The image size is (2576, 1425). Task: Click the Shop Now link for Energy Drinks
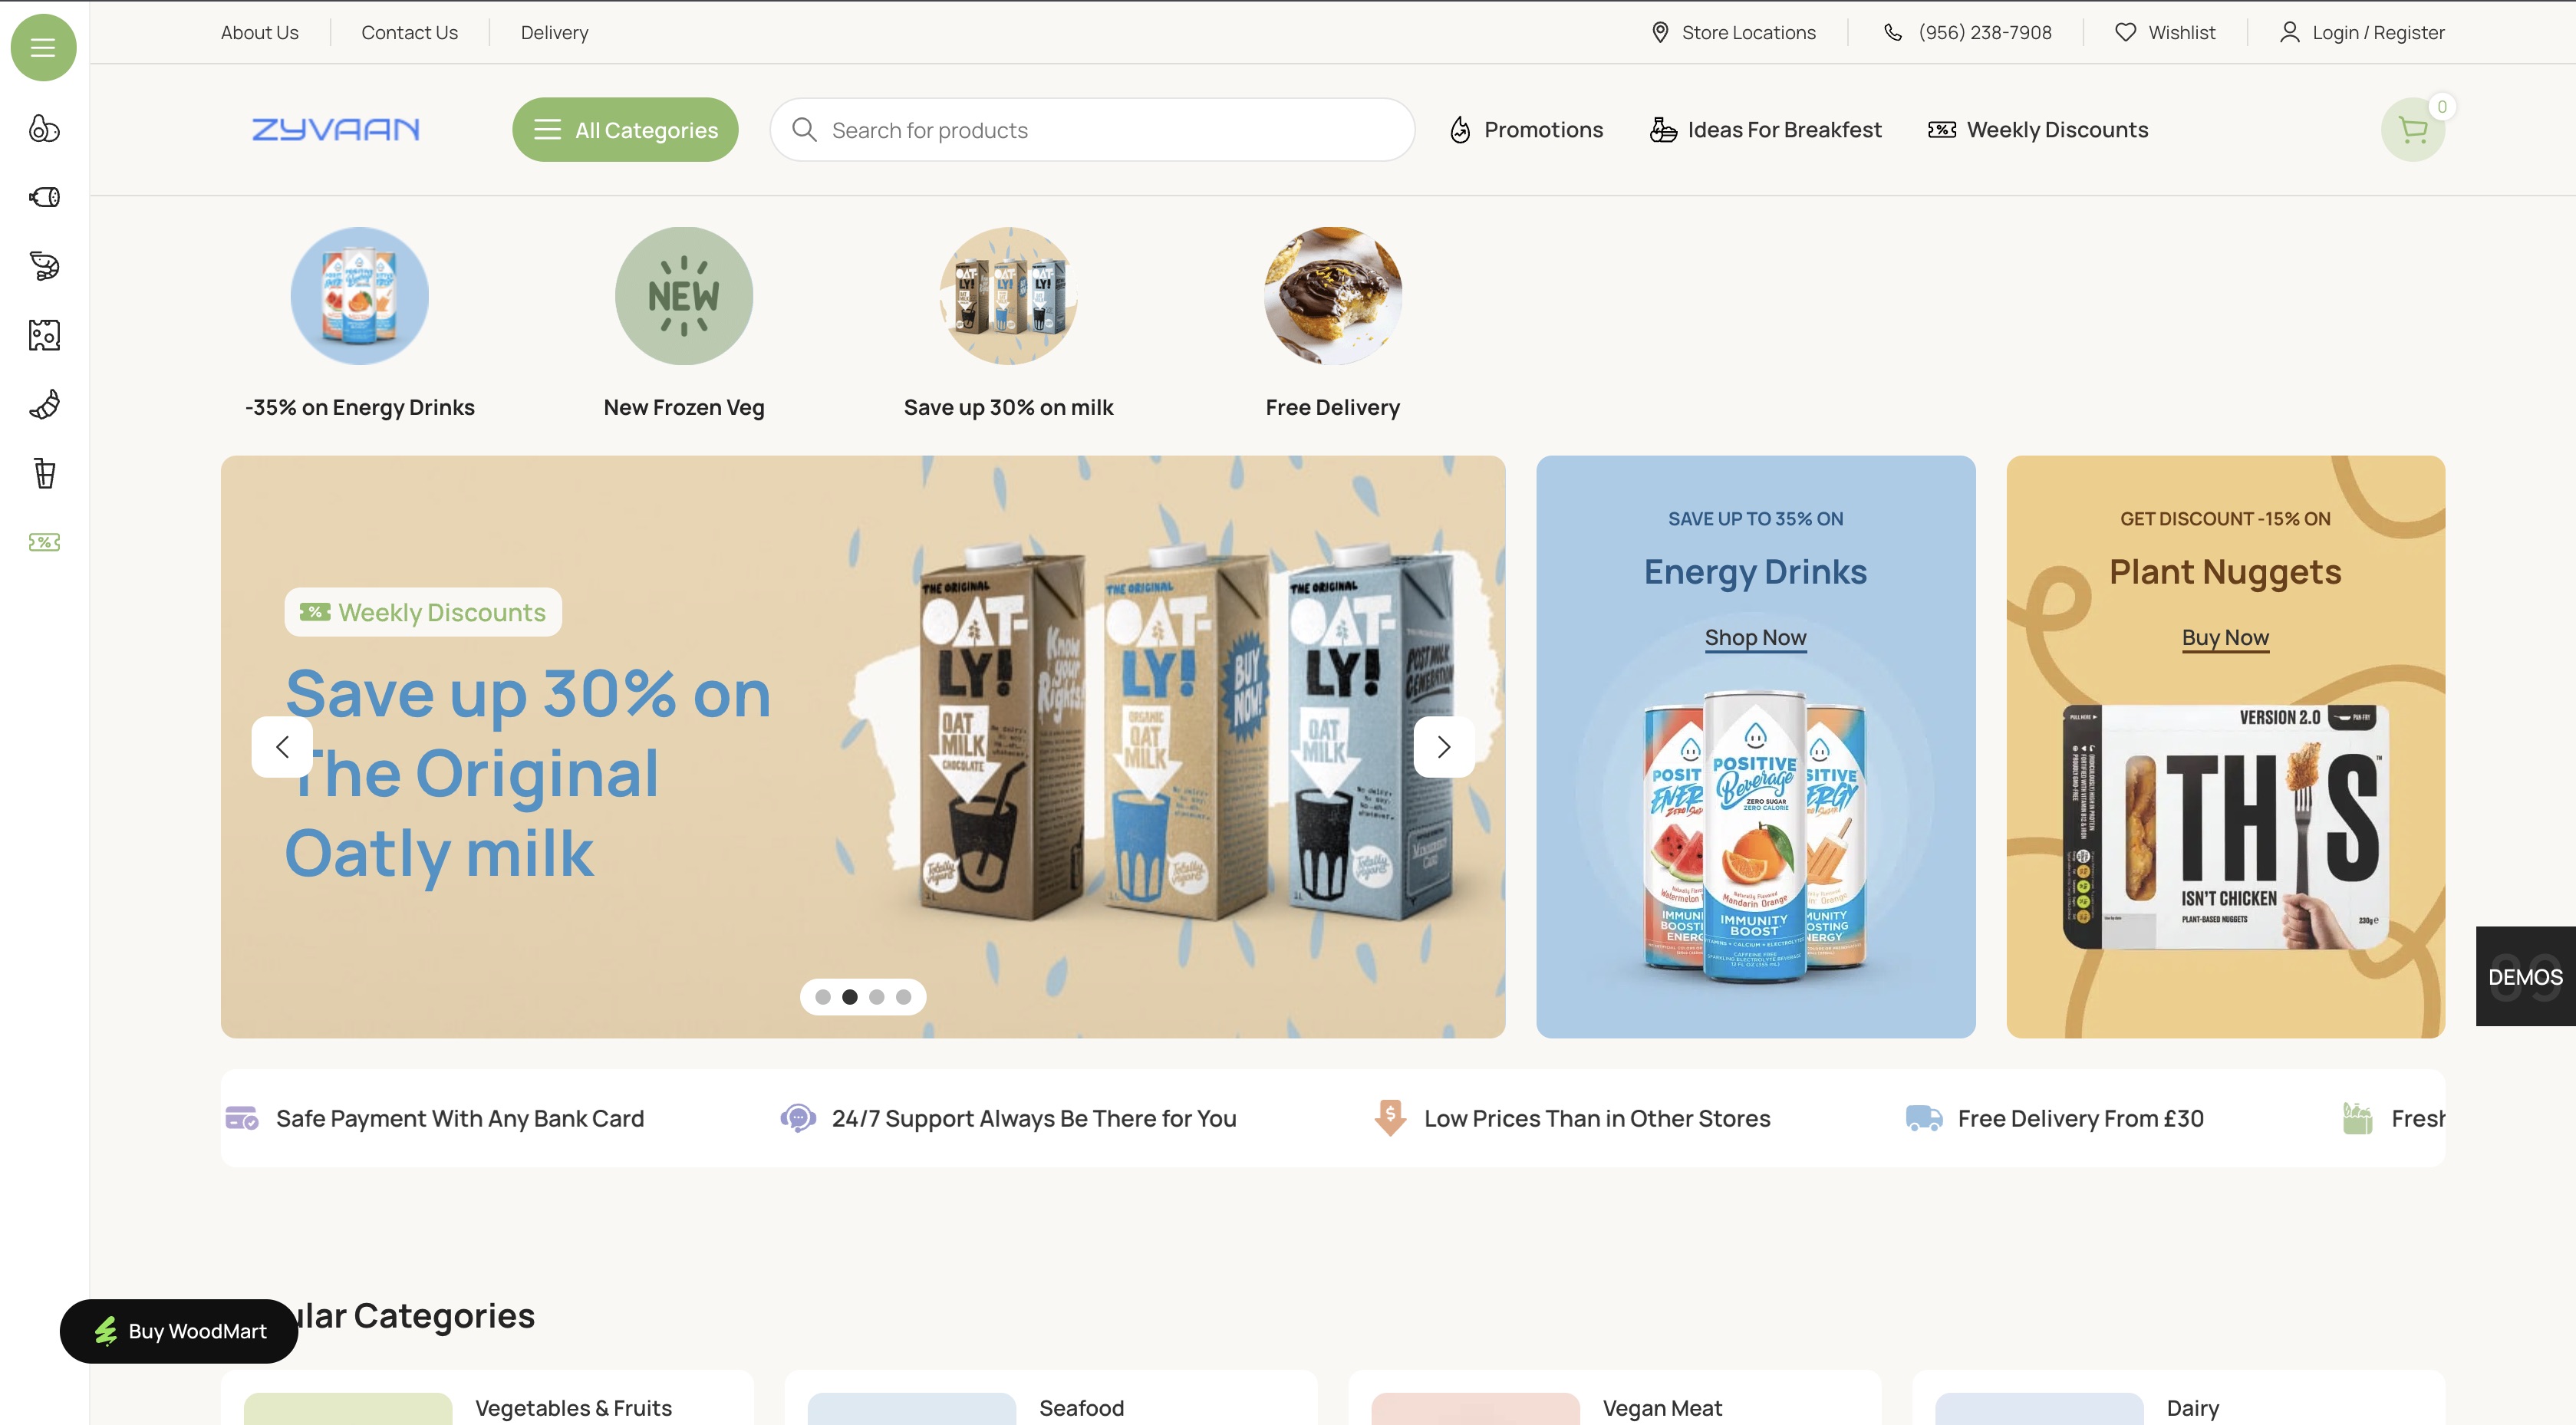pos(1755,637)
